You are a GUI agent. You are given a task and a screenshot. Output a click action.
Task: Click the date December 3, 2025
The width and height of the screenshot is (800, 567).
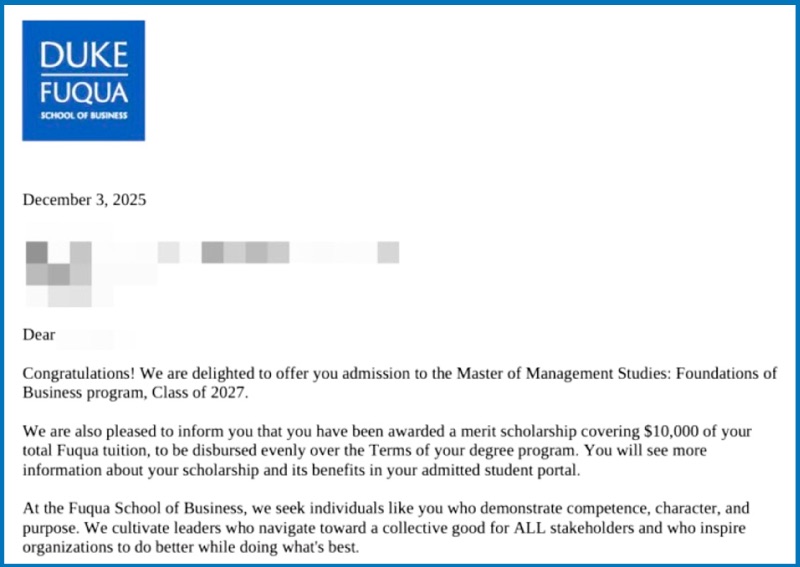[x=84, y=199]
